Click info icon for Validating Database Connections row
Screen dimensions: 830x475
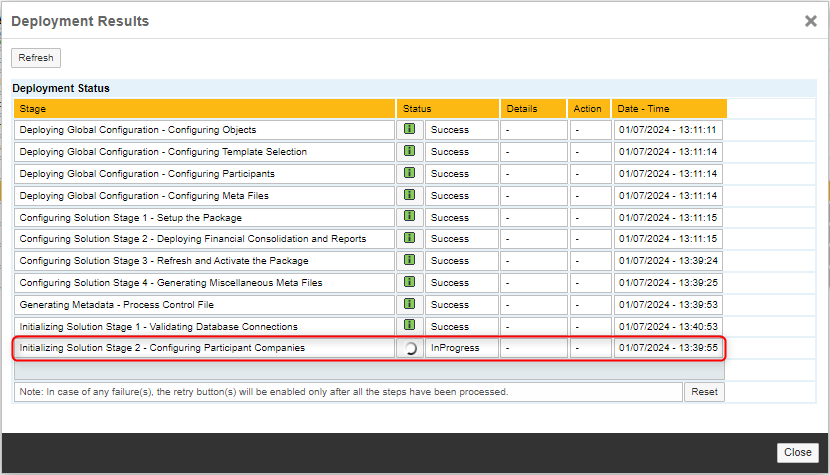coord(409,326)
